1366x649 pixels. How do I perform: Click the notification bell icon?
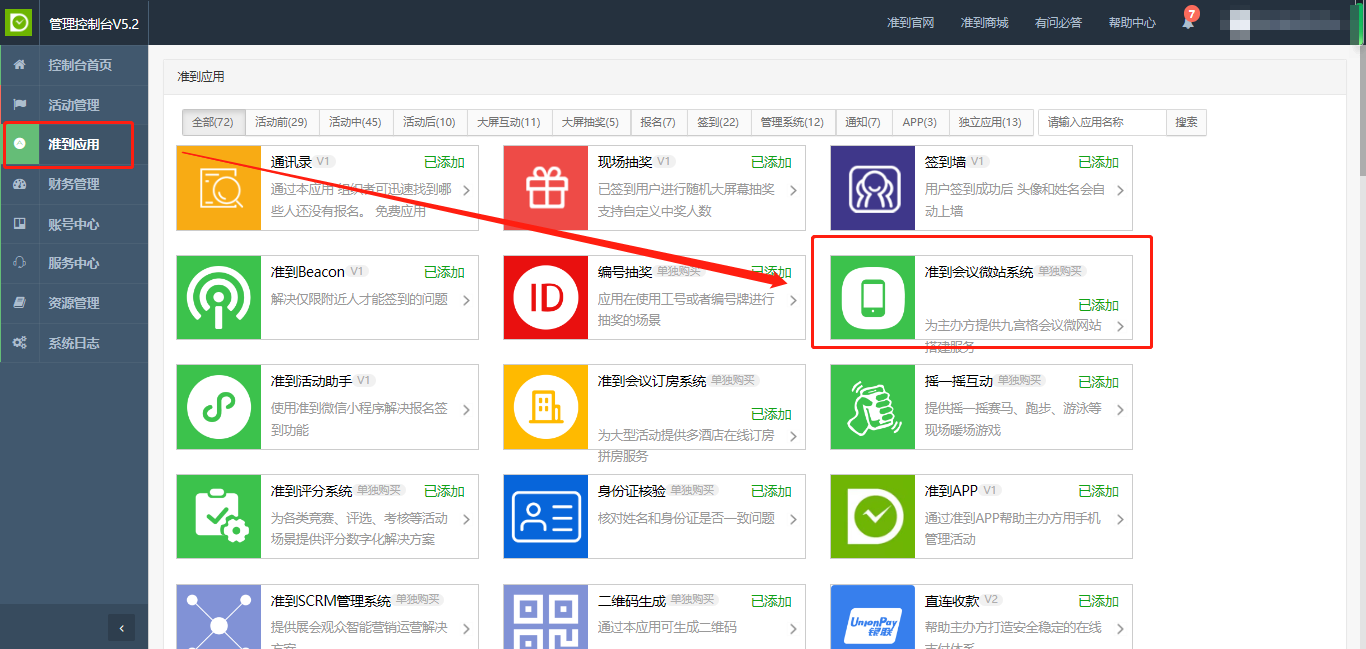click(x=1188, y=22)
